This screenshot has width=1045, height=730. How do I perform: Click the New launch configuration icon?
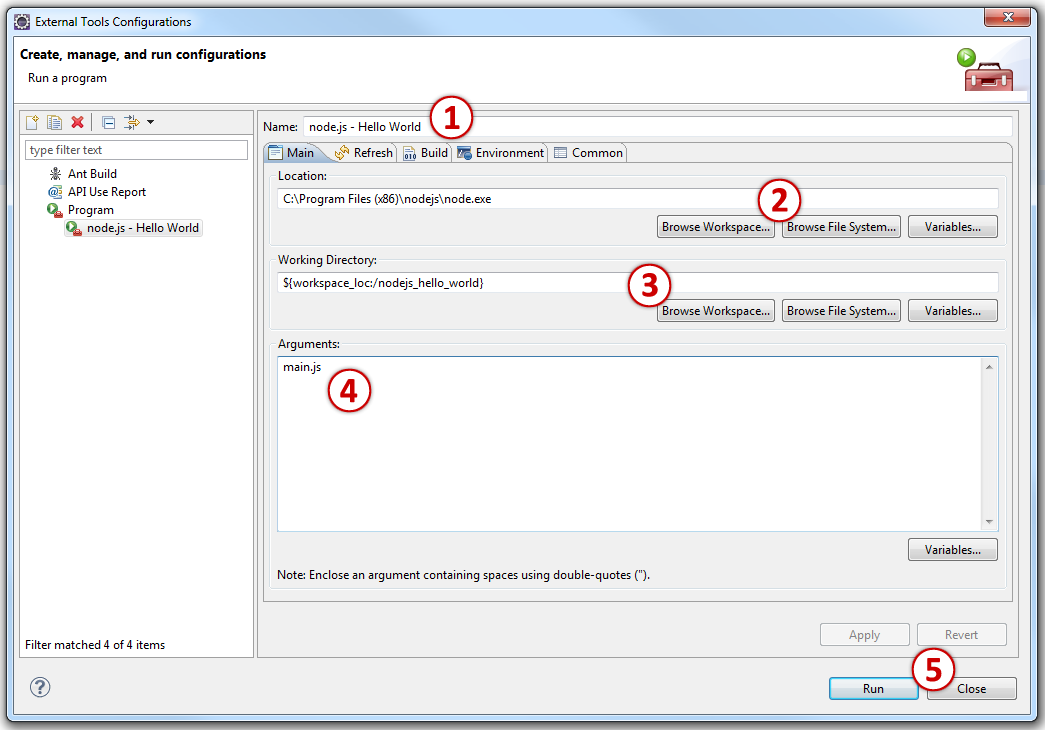[x=32, y=122]
